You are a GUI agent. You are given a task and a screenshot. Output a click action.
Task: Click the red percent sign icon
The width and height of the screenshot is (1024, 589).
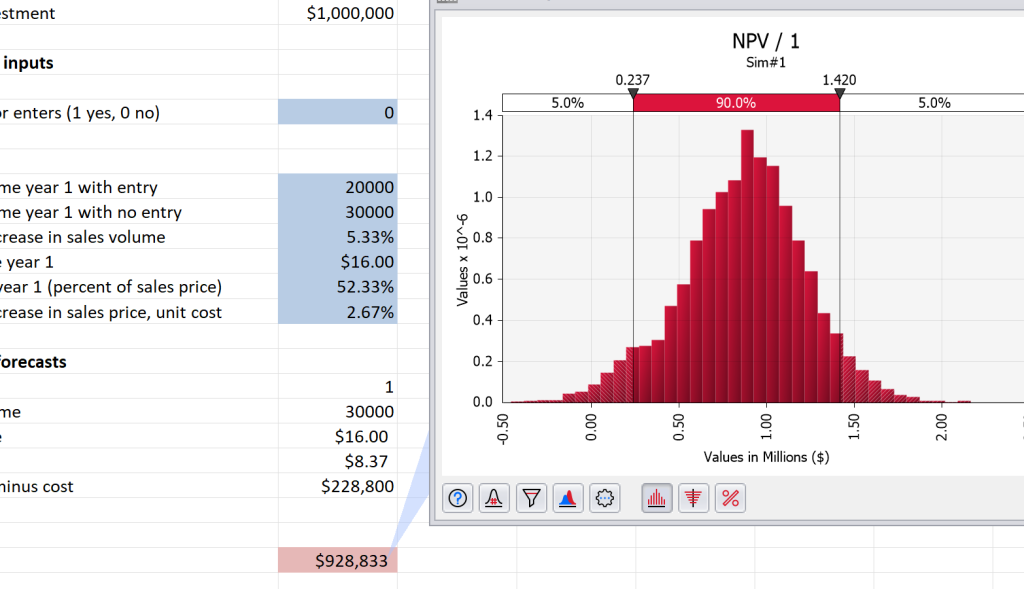coord(730,498)
